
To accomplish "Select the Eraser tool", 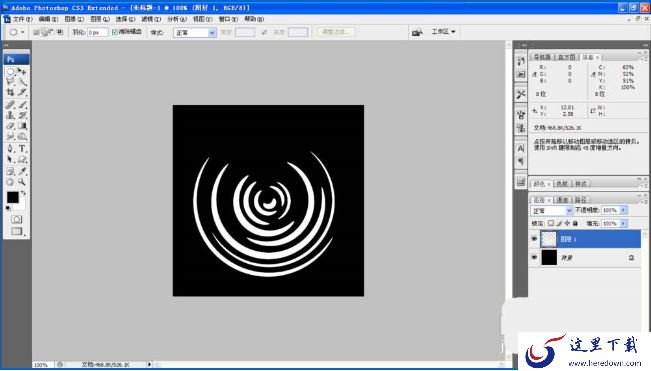I will tap(11, 126).
